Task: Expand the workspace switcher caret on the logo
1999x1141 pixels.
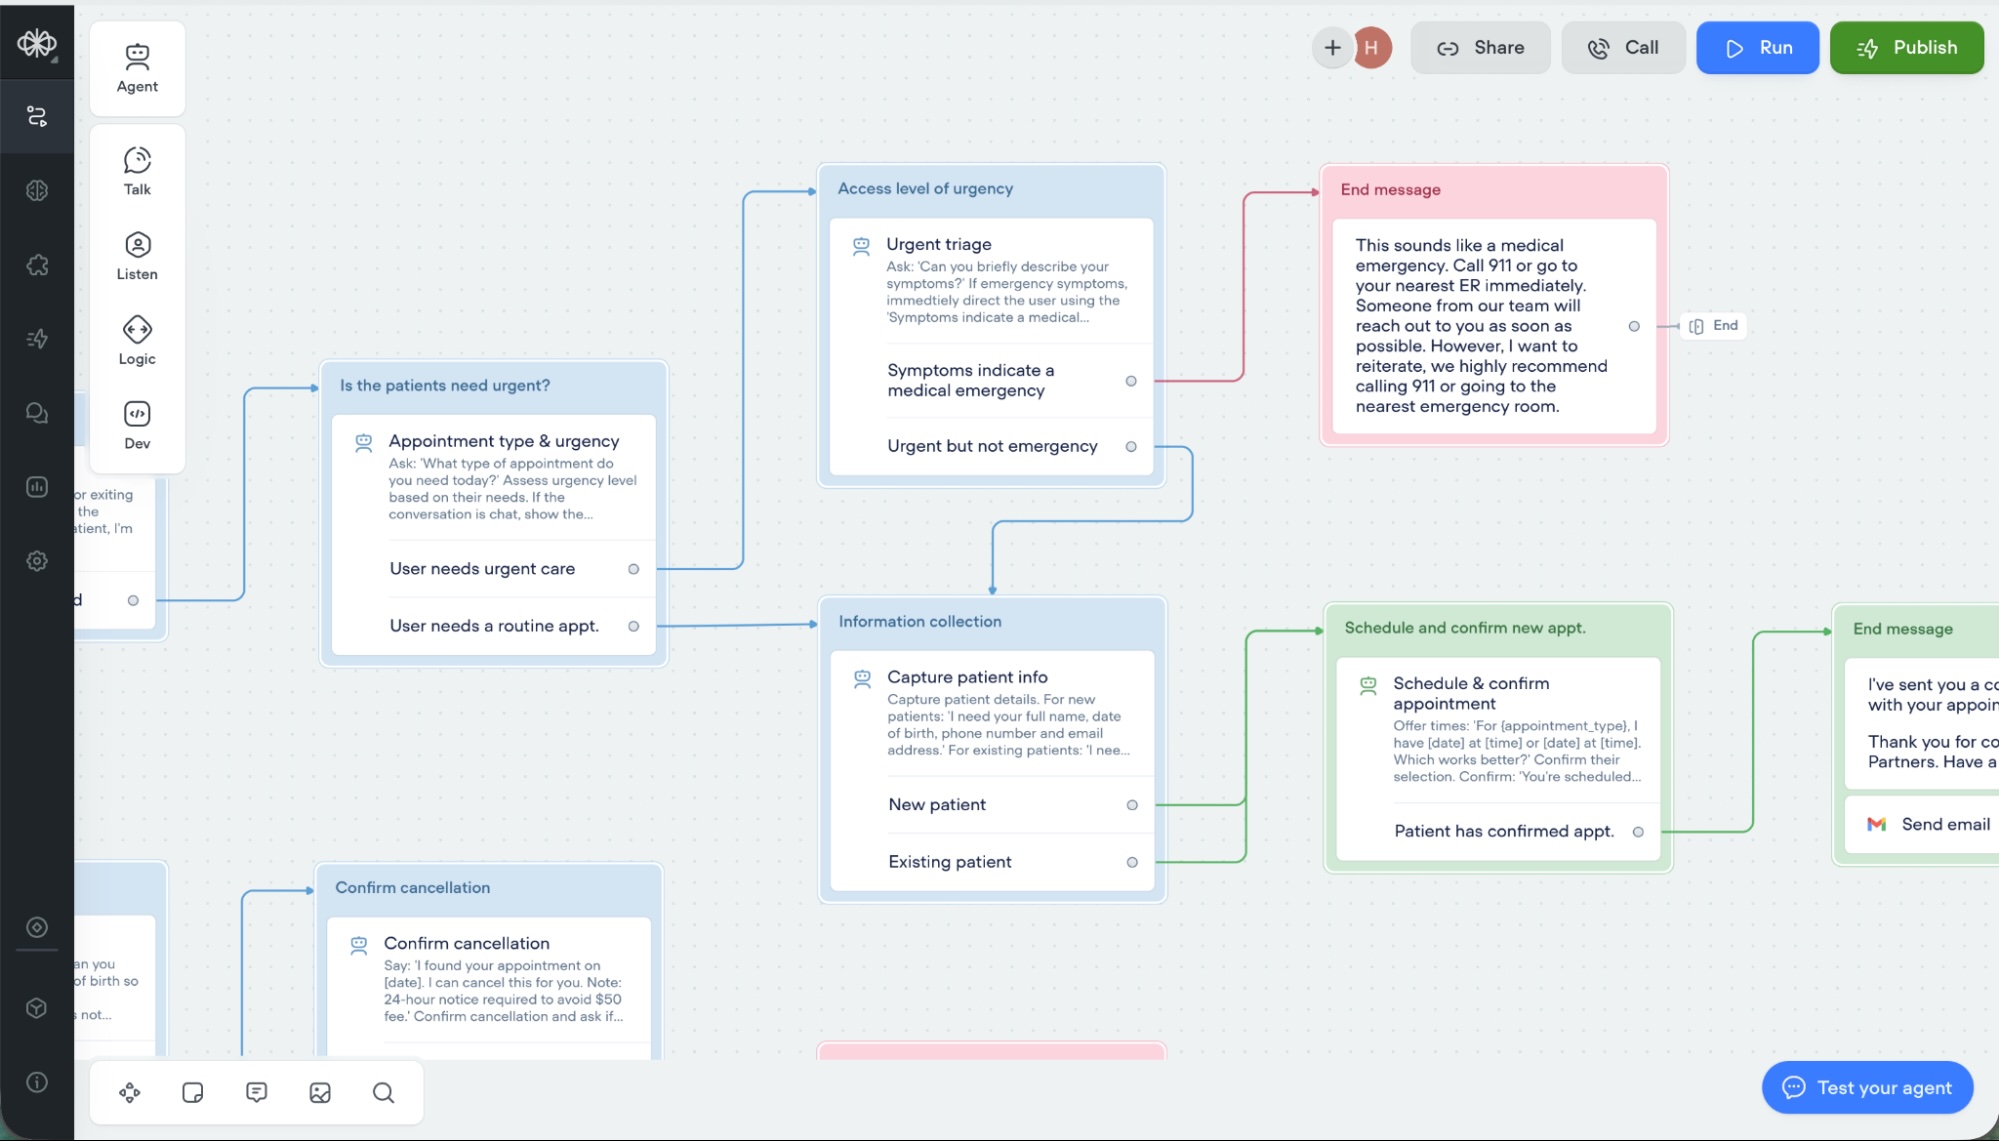Action: tap(55, 60)
